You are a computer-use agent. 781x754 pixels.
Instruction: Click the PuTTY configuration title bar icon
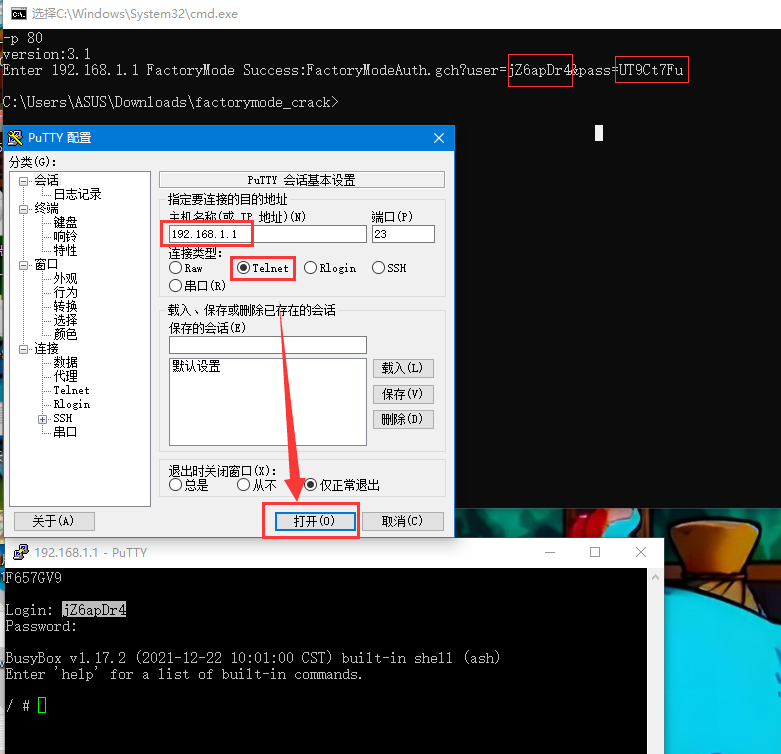point(15,138)
